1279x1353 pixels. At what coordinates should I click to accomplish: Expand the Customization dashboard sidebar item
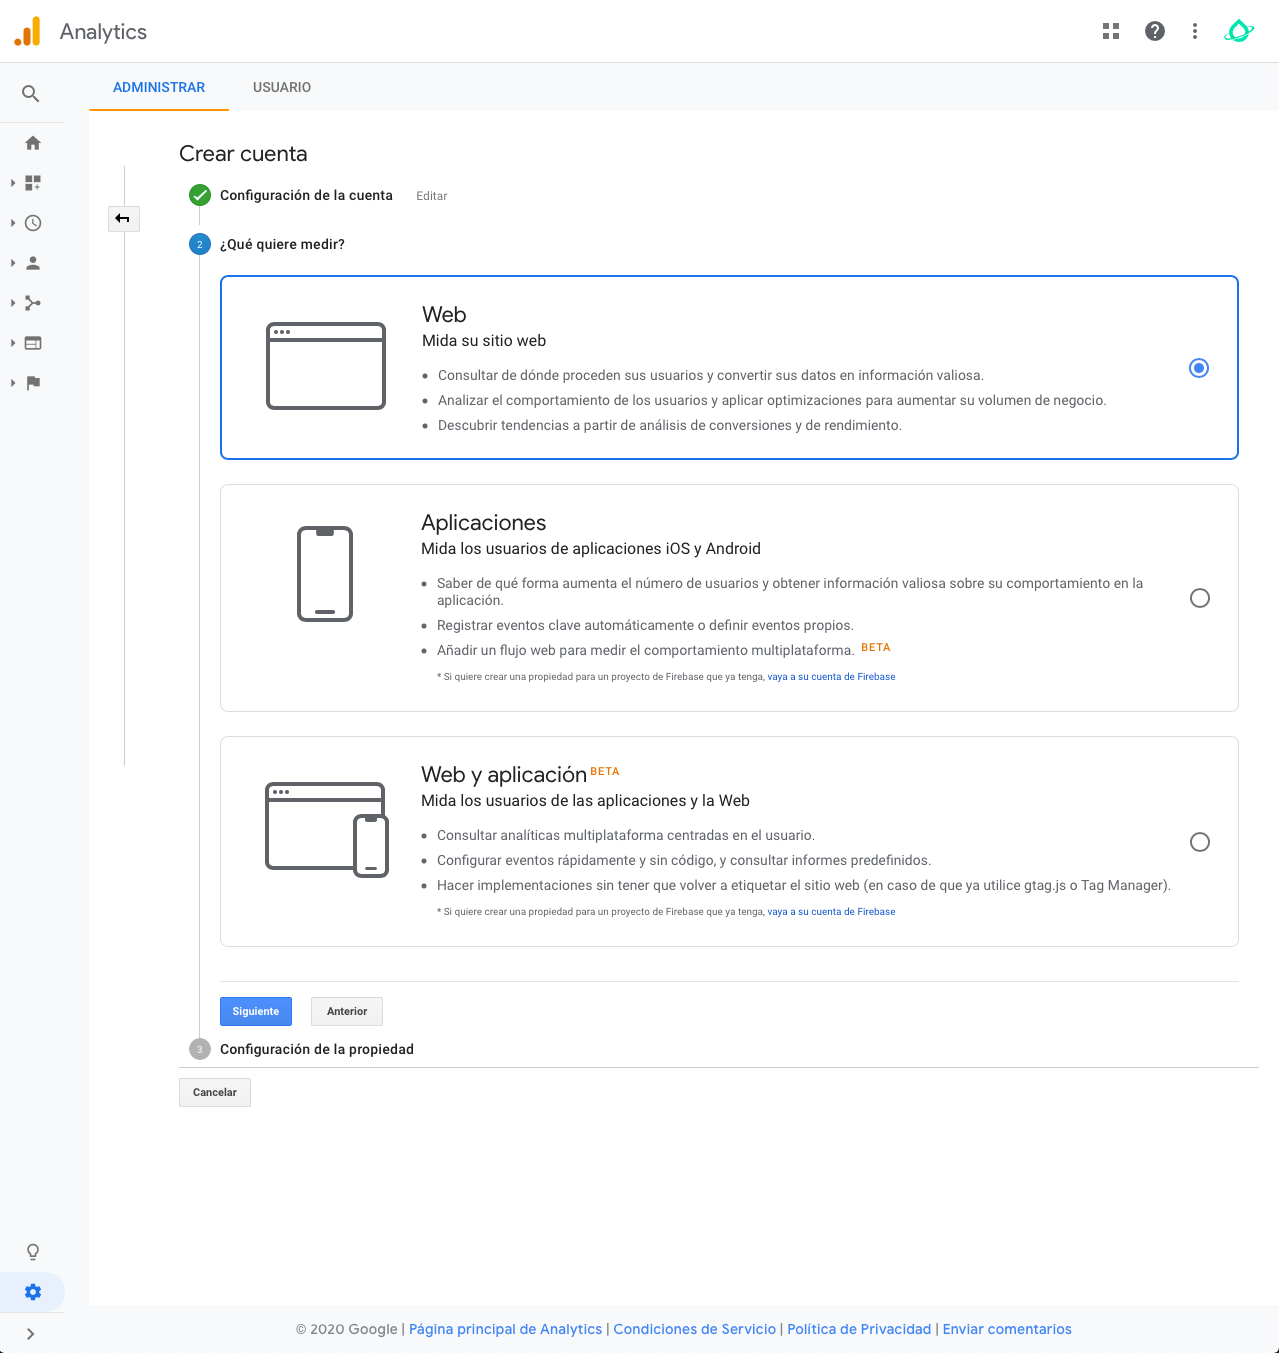tap(33, 183)
